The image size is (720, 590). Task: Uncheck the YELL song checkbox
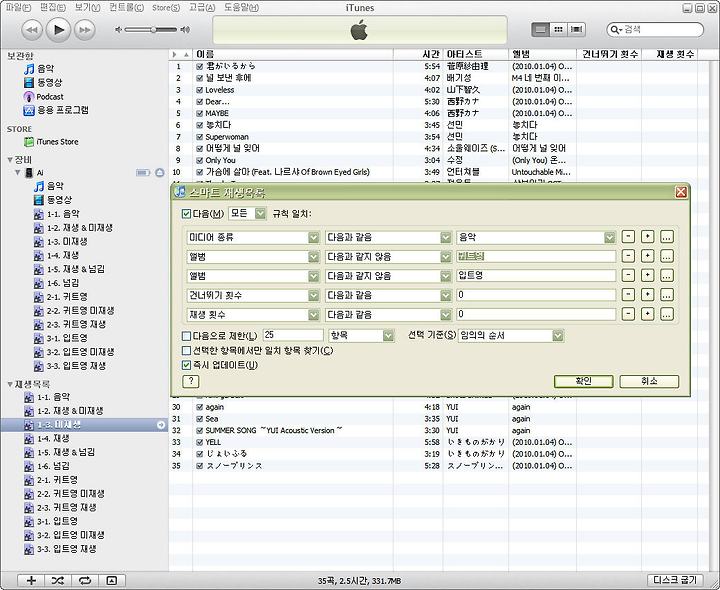tap(199, 442)
